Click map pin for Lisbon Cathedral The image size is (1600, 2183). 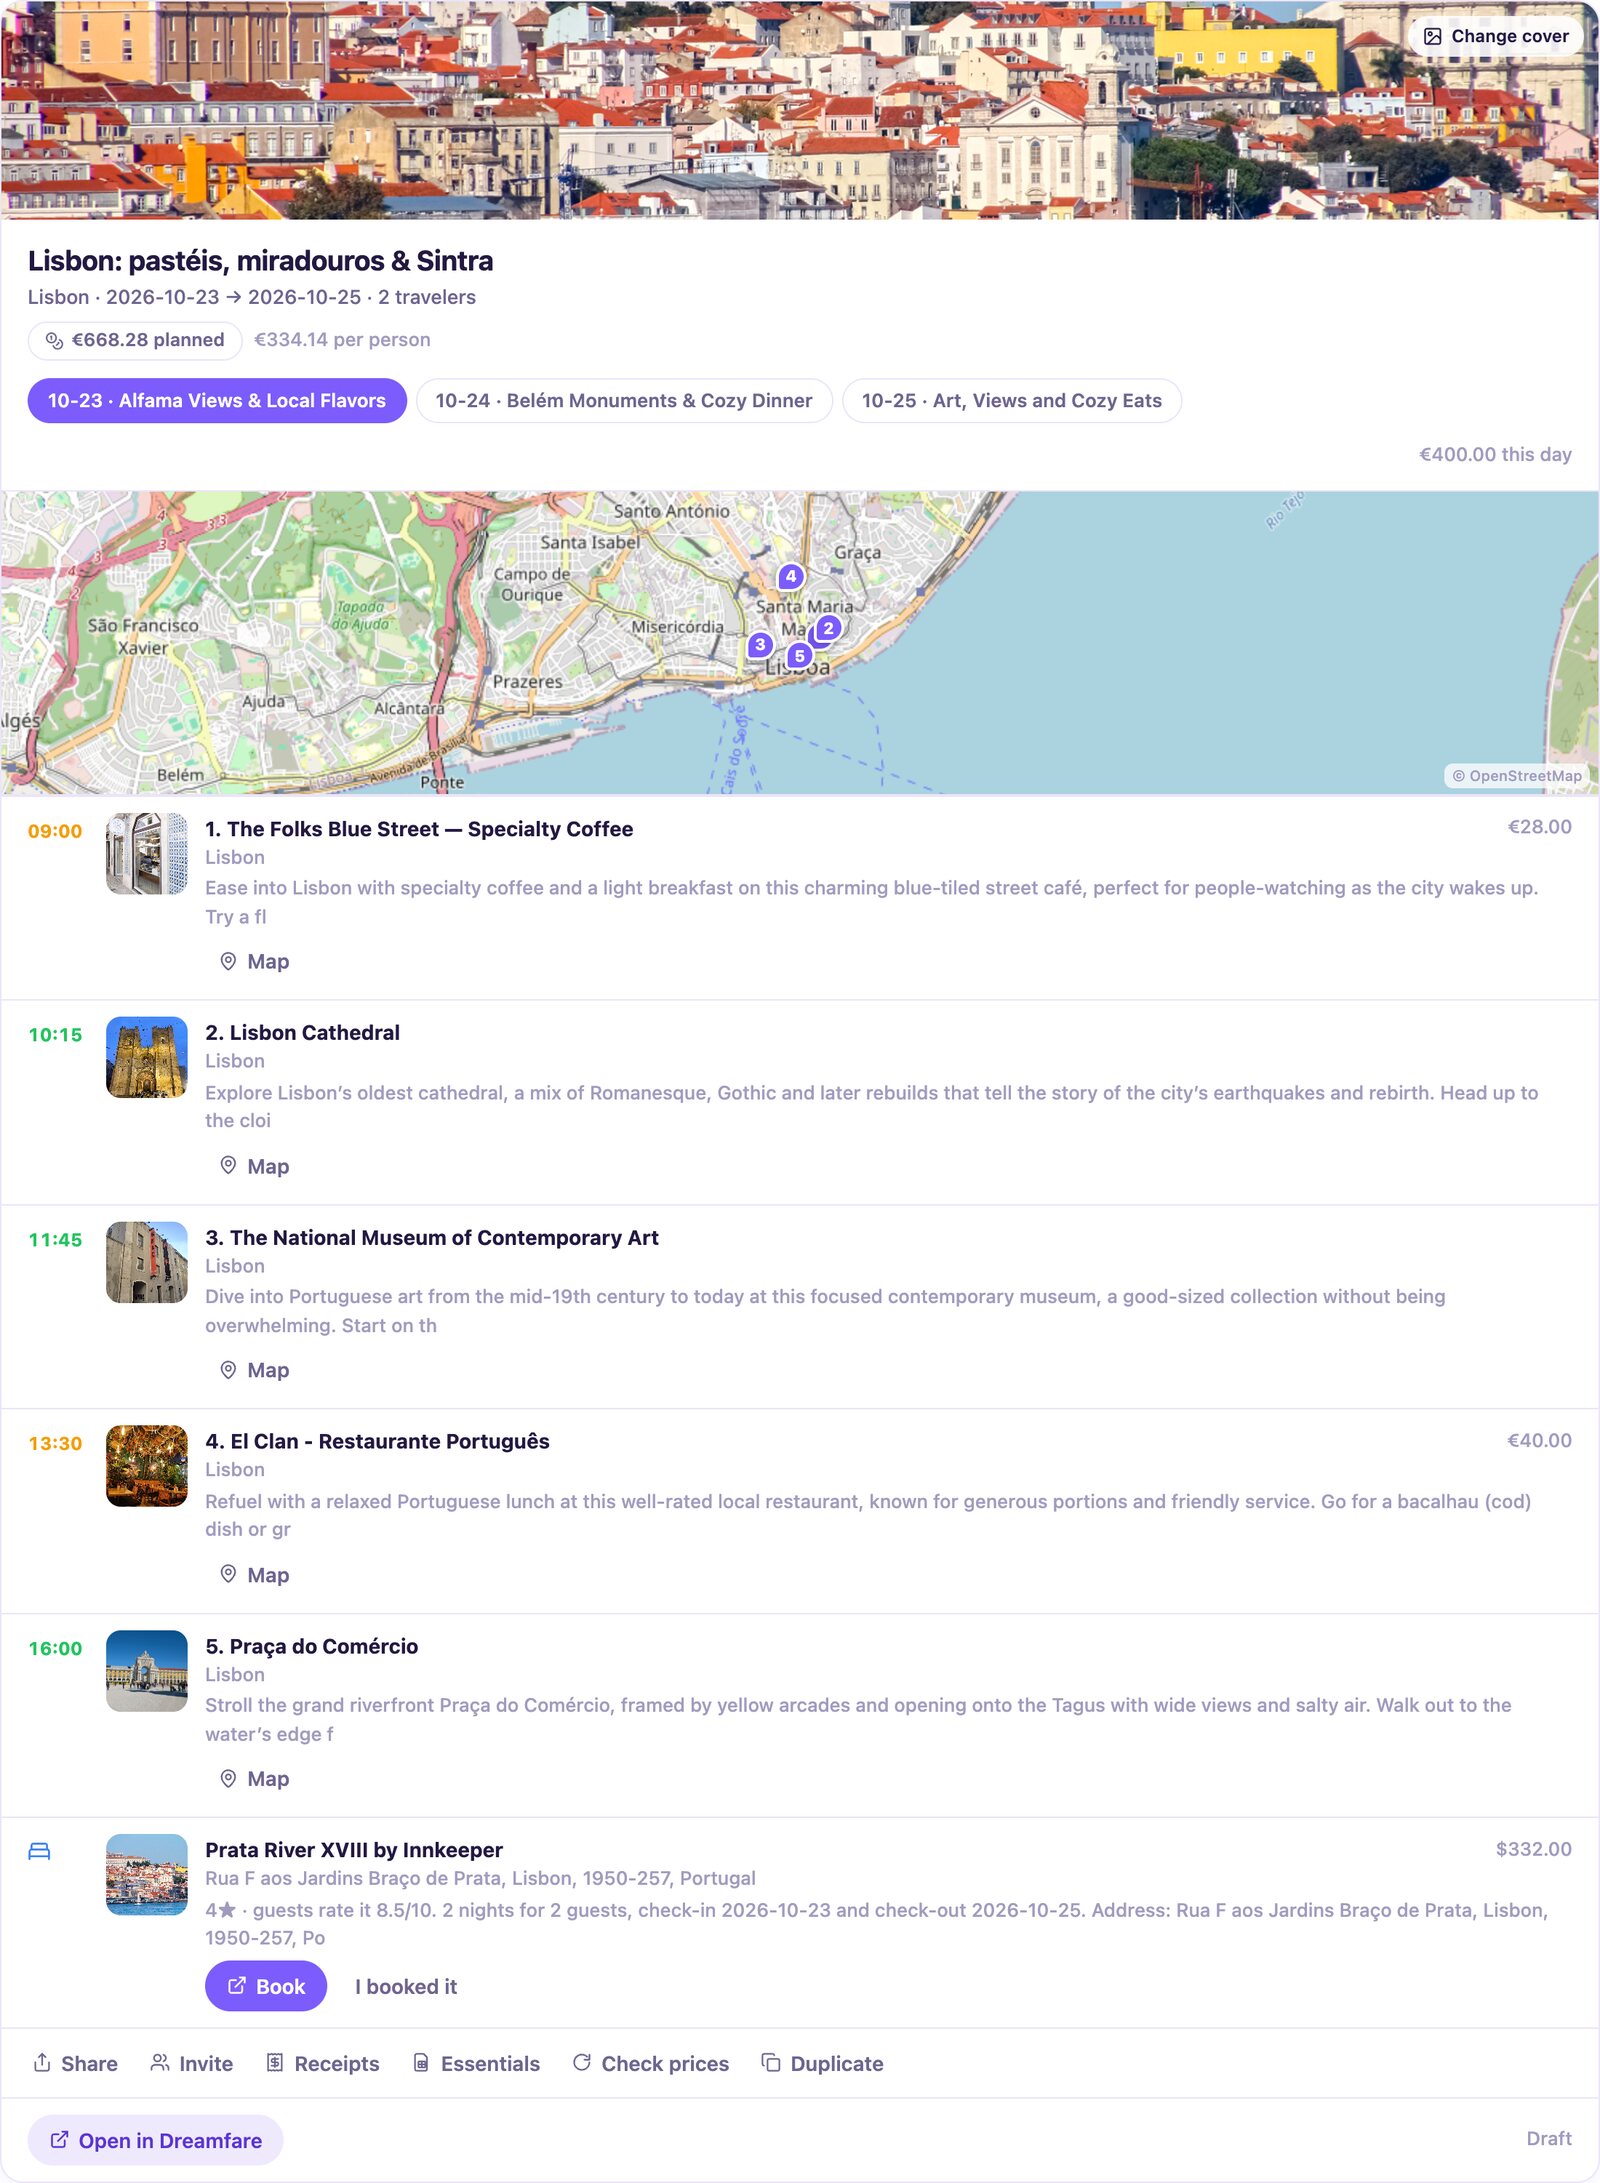tap(828, 628)
